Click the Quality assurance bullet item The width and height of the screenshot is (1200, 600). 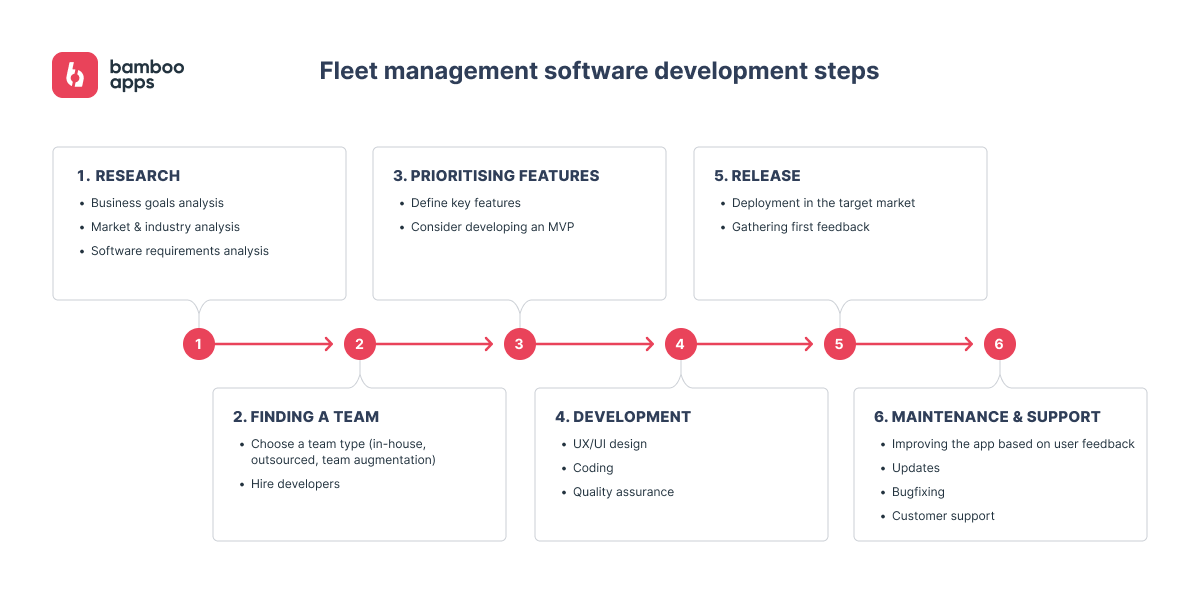[623, 491]
